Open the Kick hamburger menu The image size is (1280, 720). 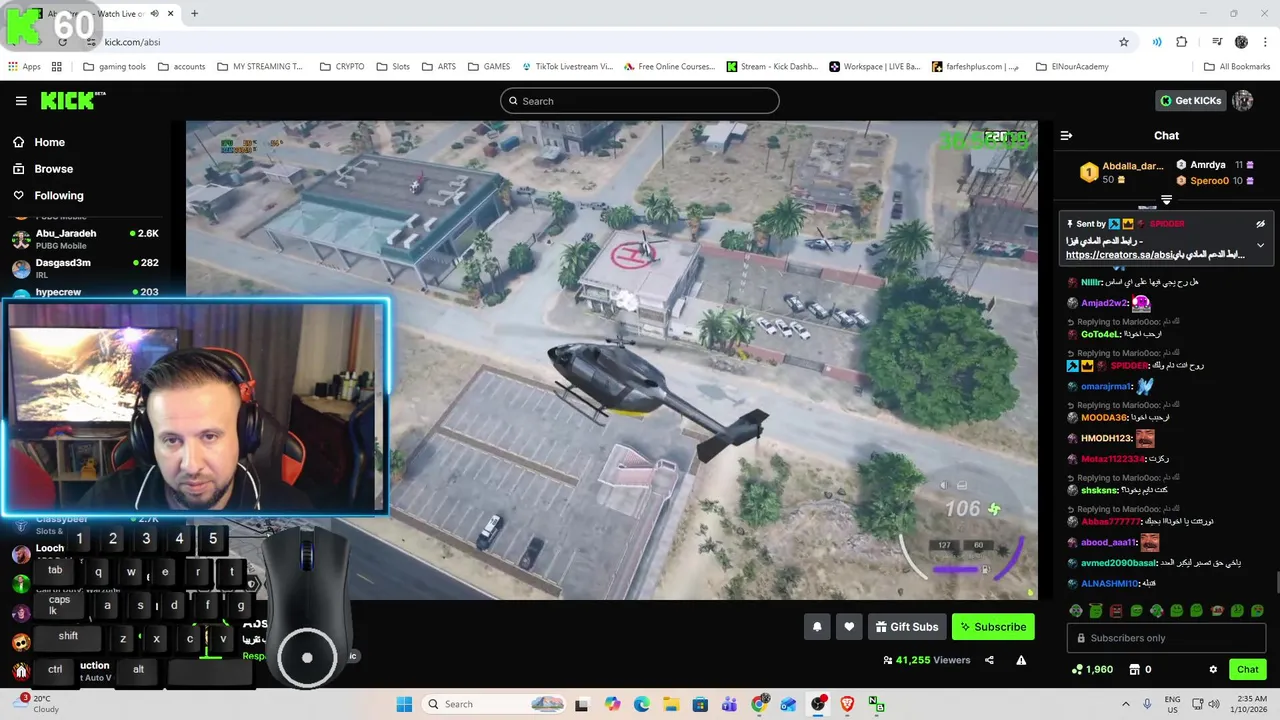[21, 101]
